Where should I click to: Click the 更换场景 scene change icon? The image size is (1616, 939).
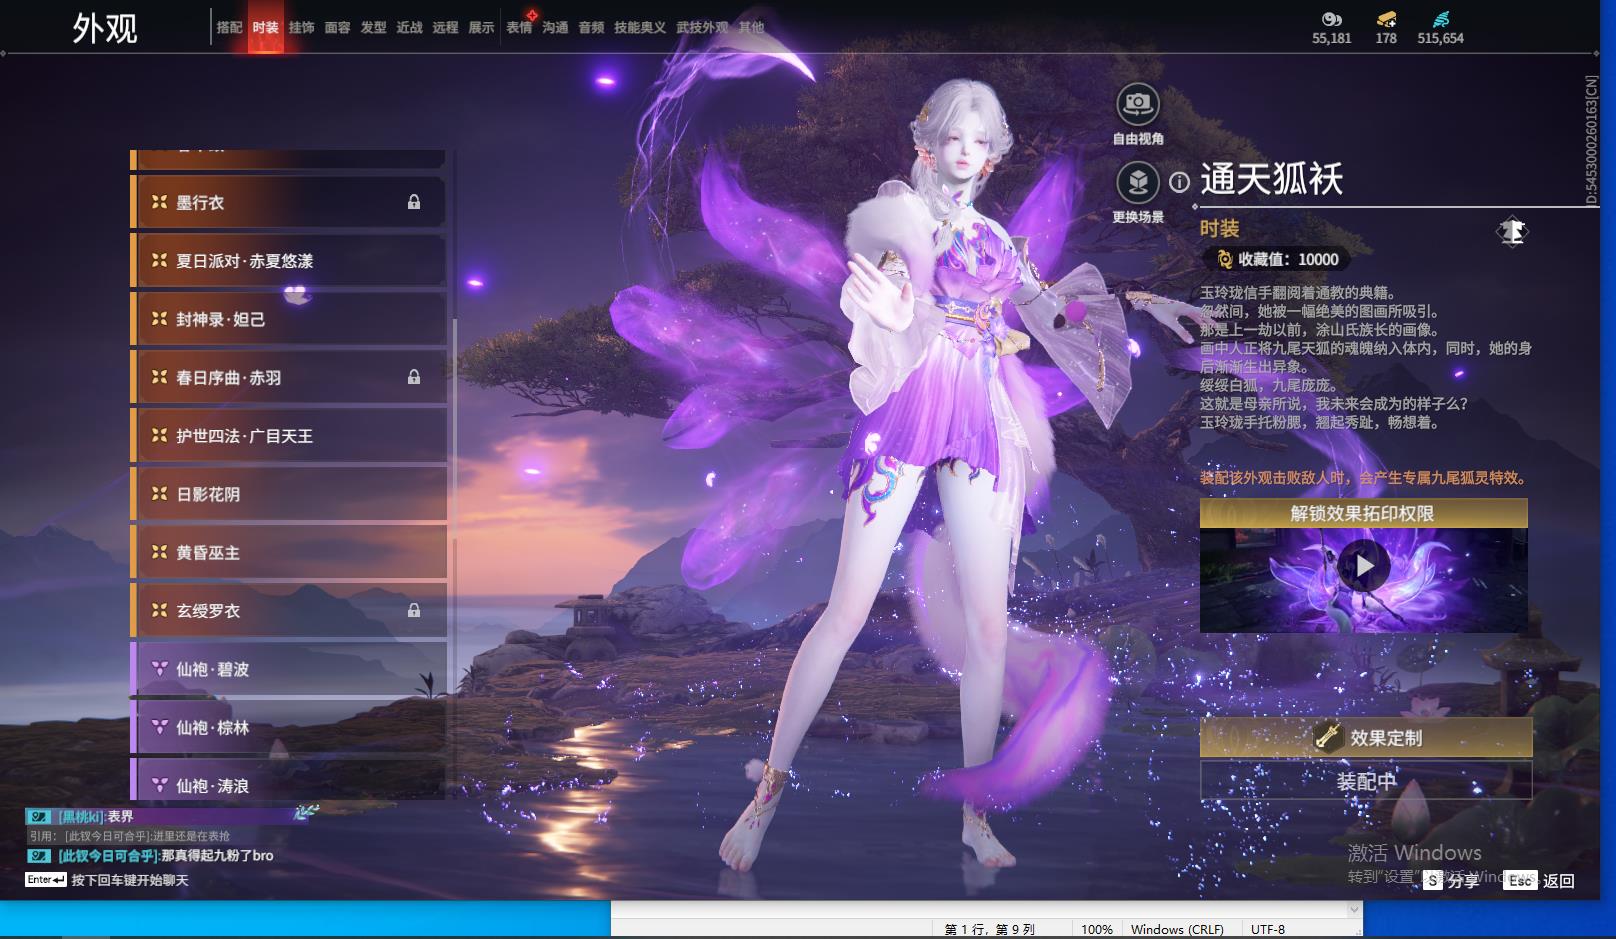(x=1138, y=182)
